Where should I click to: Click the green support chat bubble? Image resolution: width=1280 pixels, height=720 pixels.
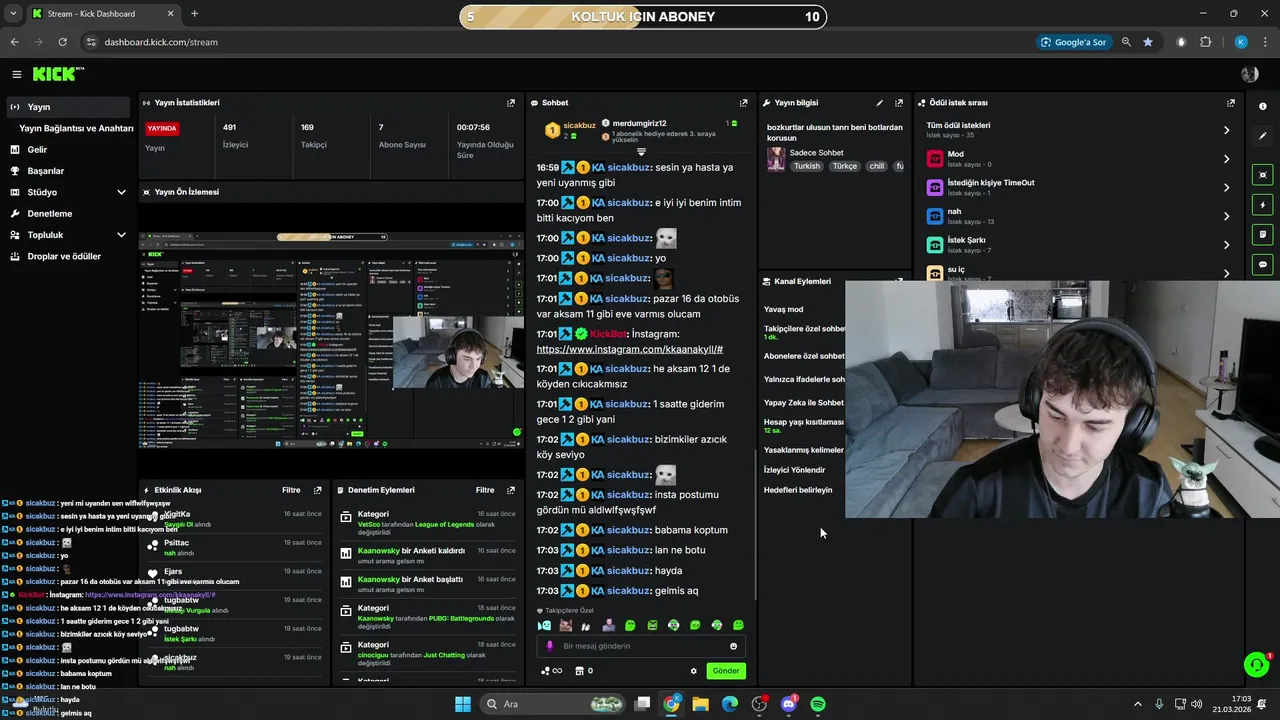click(1257, 664)
